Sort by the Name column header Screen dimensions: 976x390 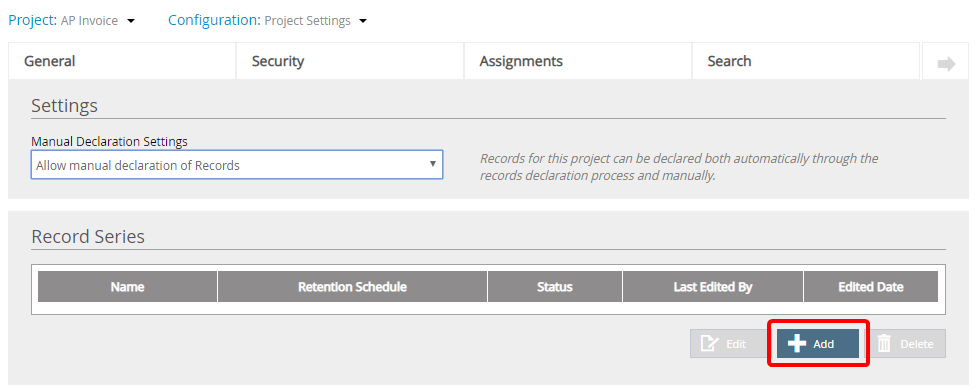pyautogui.click(x=128, y=287)
